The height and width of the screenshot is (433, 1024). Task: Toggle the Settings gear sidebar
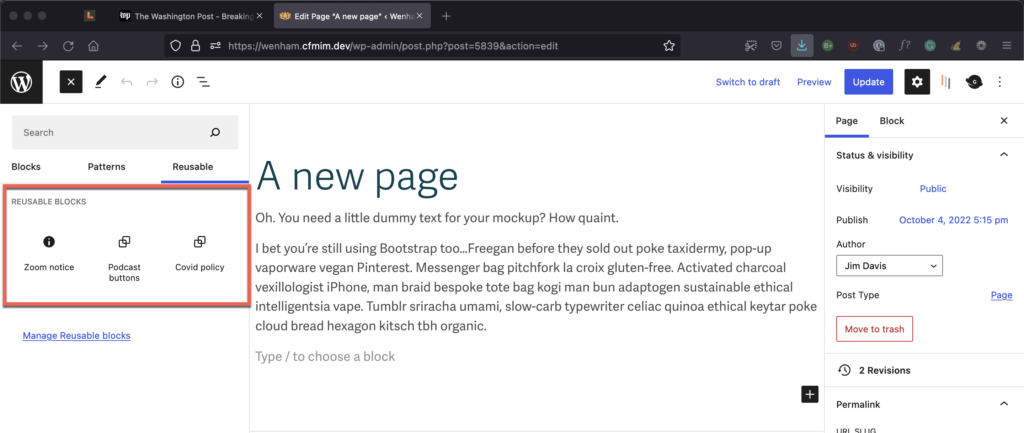click(917, 82)
